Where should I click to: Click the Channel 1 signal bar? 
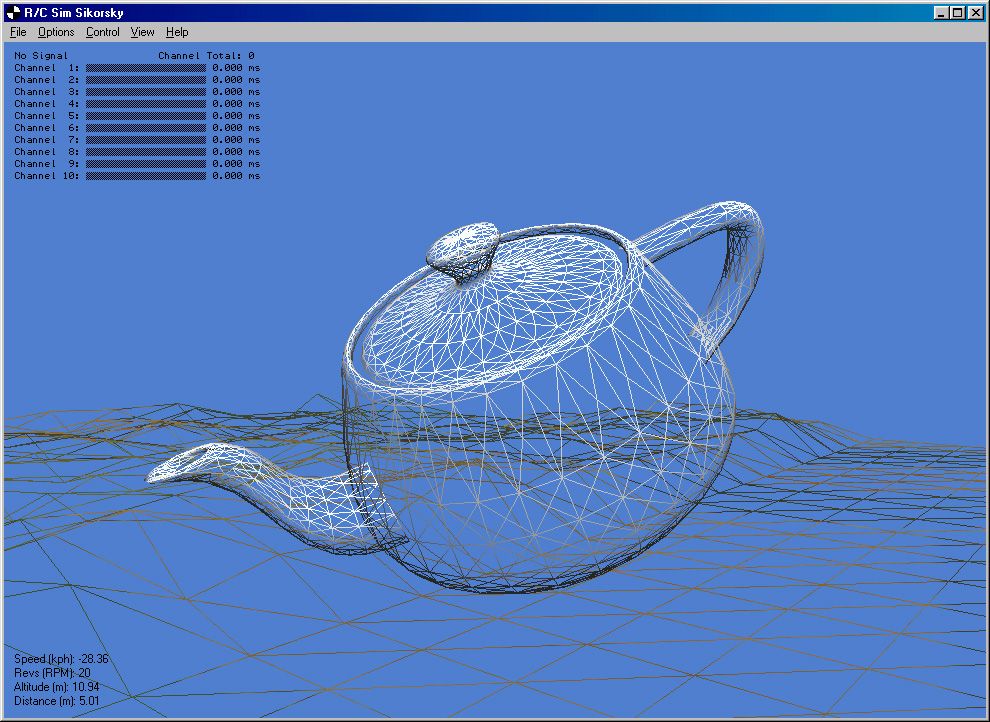point(145,67)
